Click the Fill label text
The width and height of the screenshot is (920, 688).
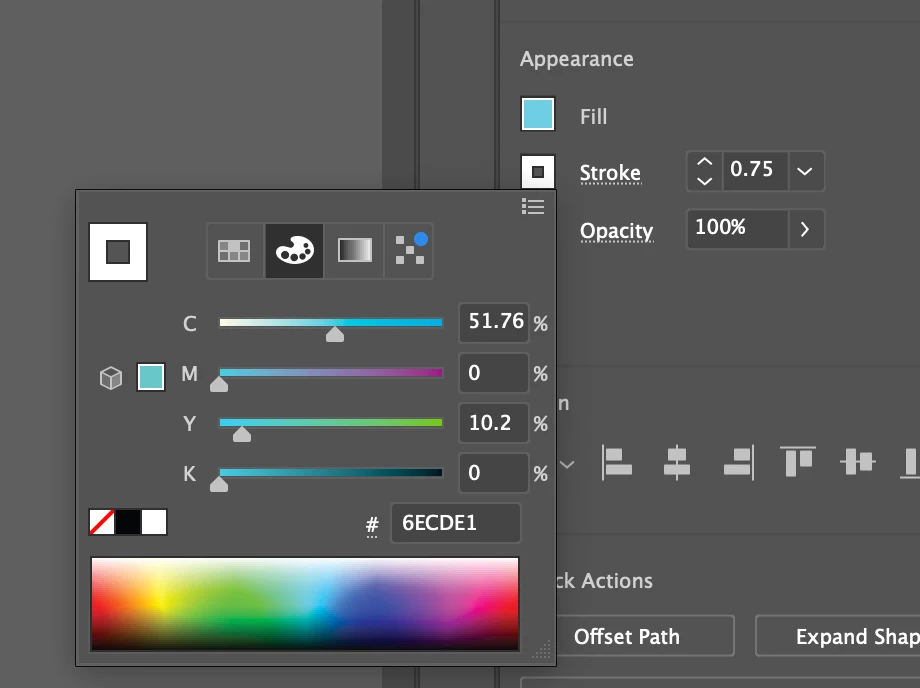(x=594, y=117)
